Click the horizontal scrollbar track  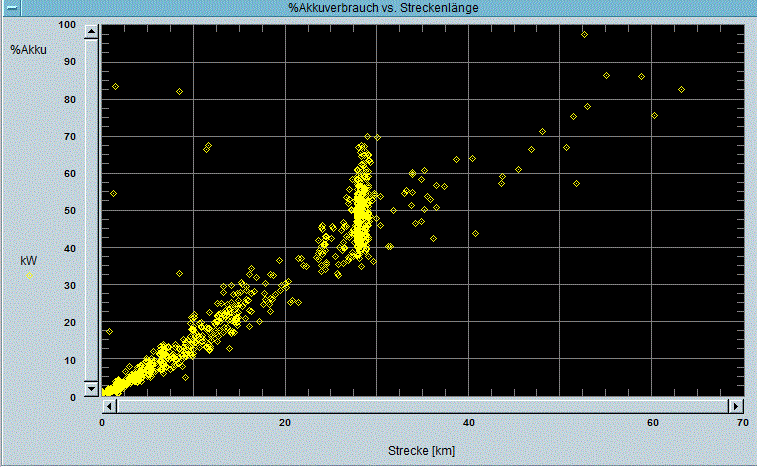(x=422, y=406)
